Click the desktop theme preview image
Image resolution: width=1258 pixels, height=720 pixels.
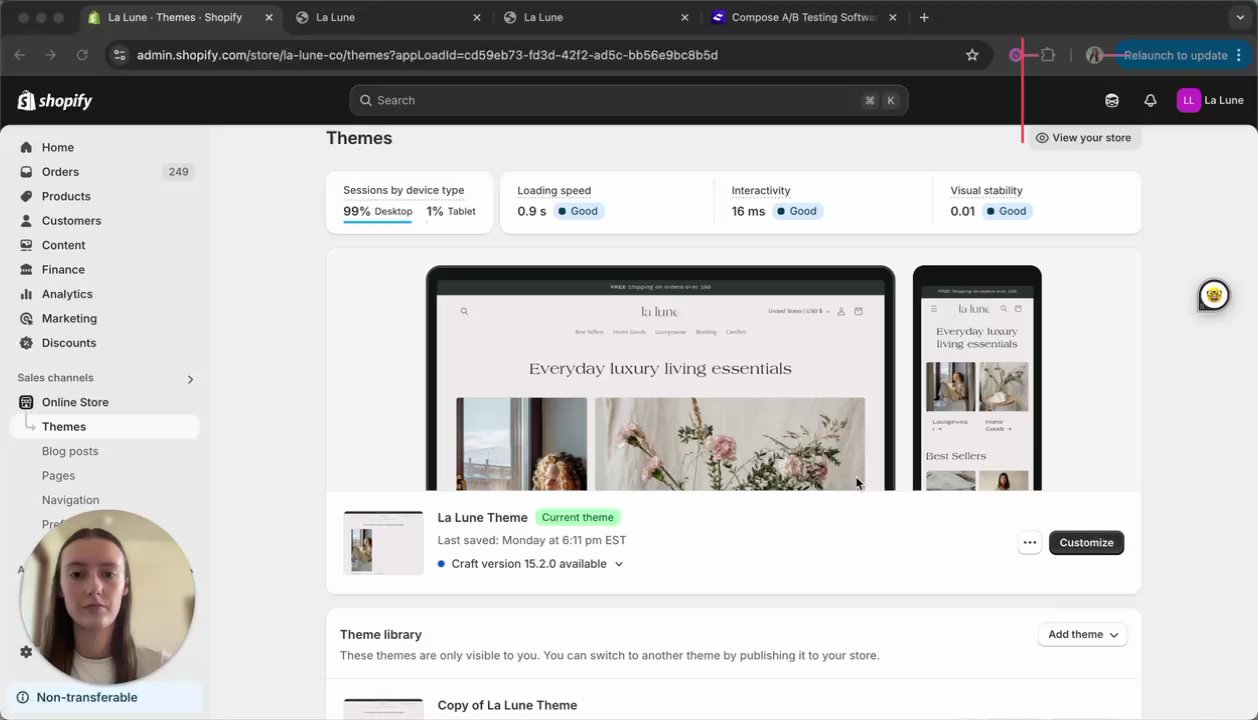(660, 379)
